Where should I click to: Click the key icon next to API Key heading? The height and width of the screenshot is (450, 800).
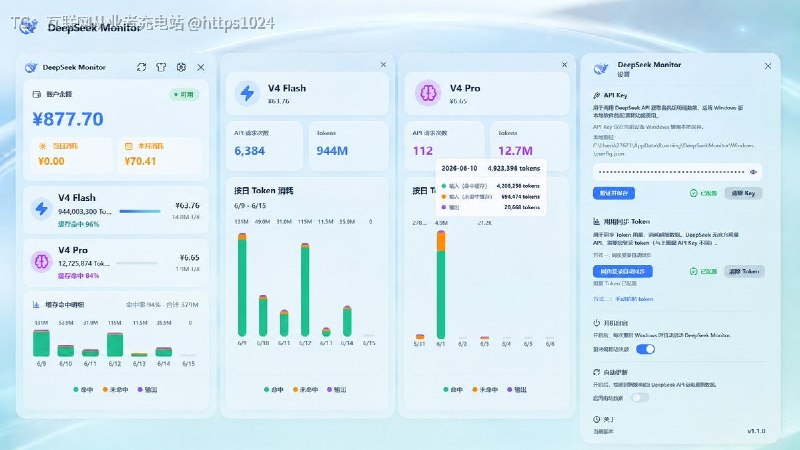coord(596,95)
